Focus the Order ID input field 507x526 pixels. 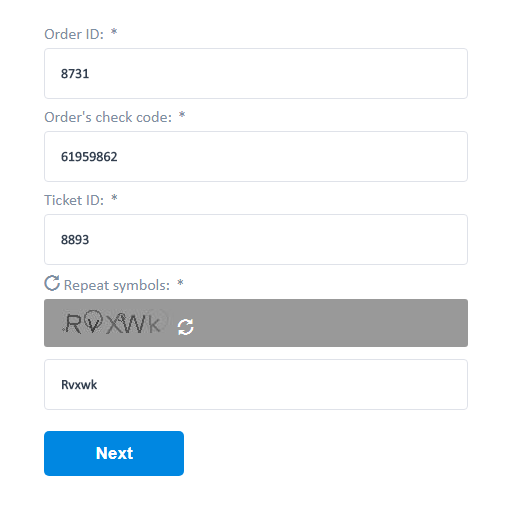256,73
